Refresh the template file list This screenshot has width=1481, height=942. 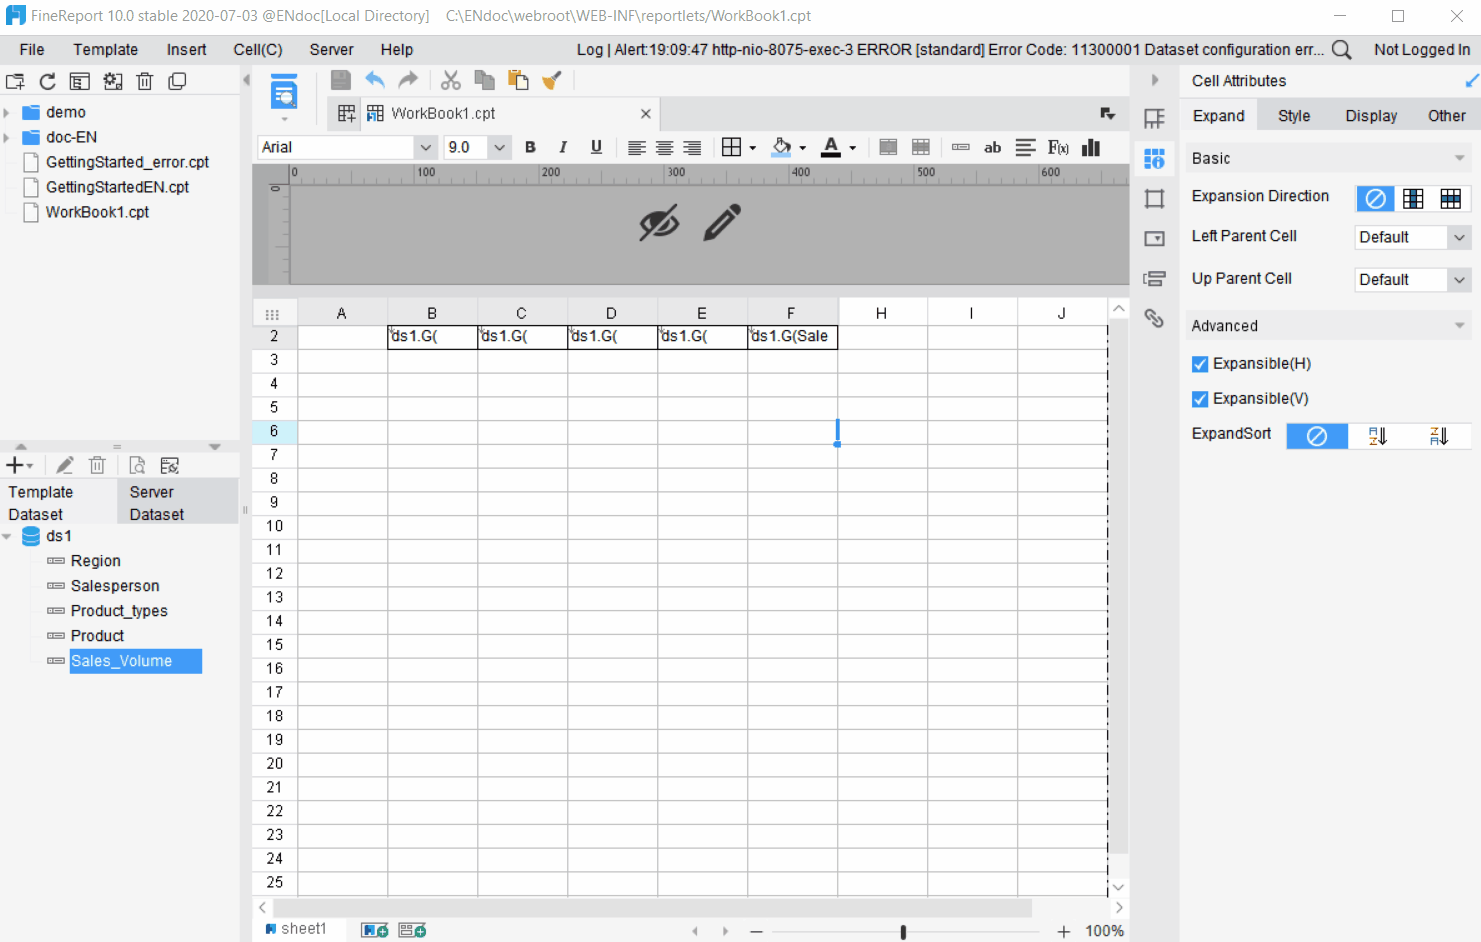coord(47,82)
